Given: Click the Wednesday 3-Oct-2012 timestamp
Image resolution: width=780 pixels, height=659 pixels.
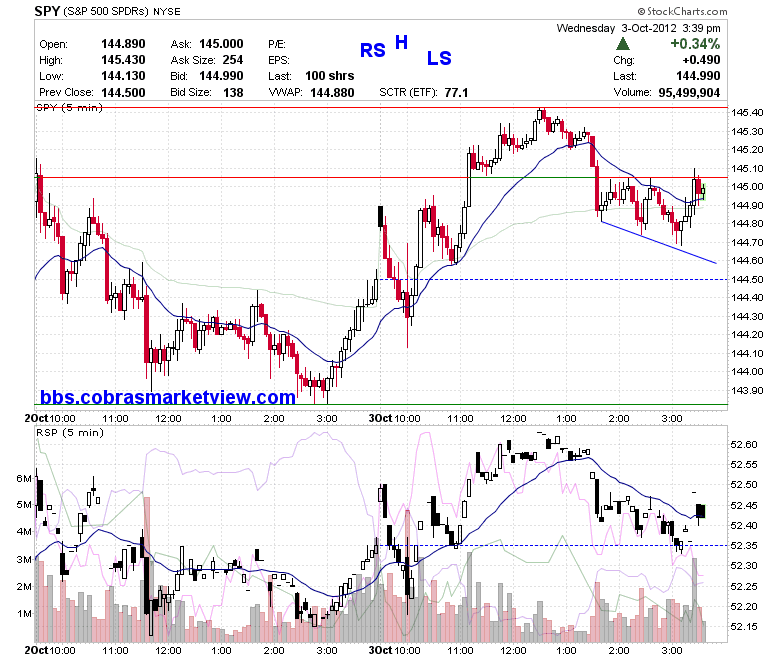Looking at the screenshot, I should pyautogui.click(x=638, y=28).
